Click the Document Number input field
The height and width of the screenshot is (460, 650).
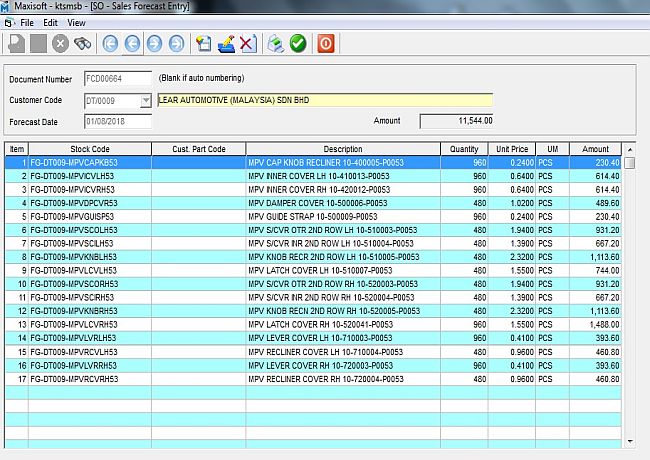(118, 79)
